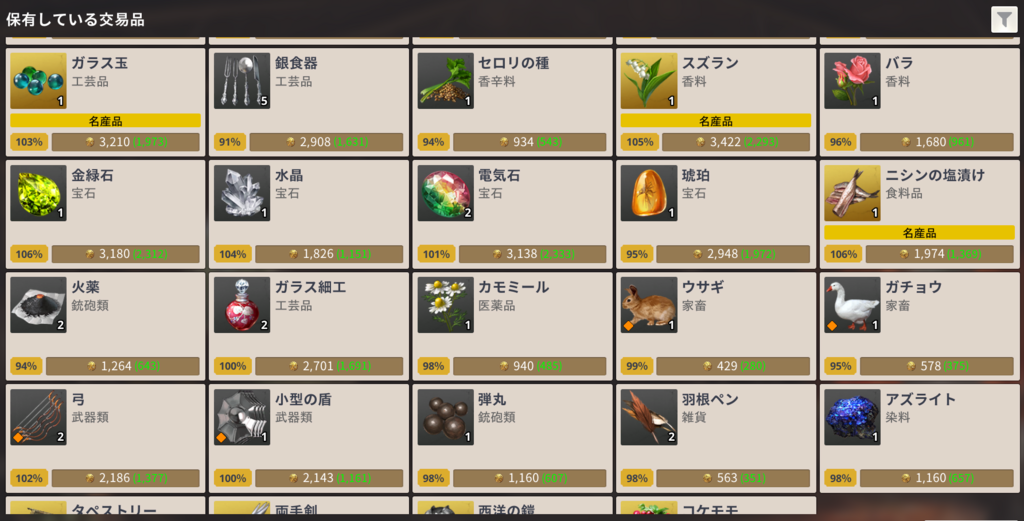1024x521 pixels.
Task: Click the ガラス細工 price bar showing 2,701
Action: 329,366
